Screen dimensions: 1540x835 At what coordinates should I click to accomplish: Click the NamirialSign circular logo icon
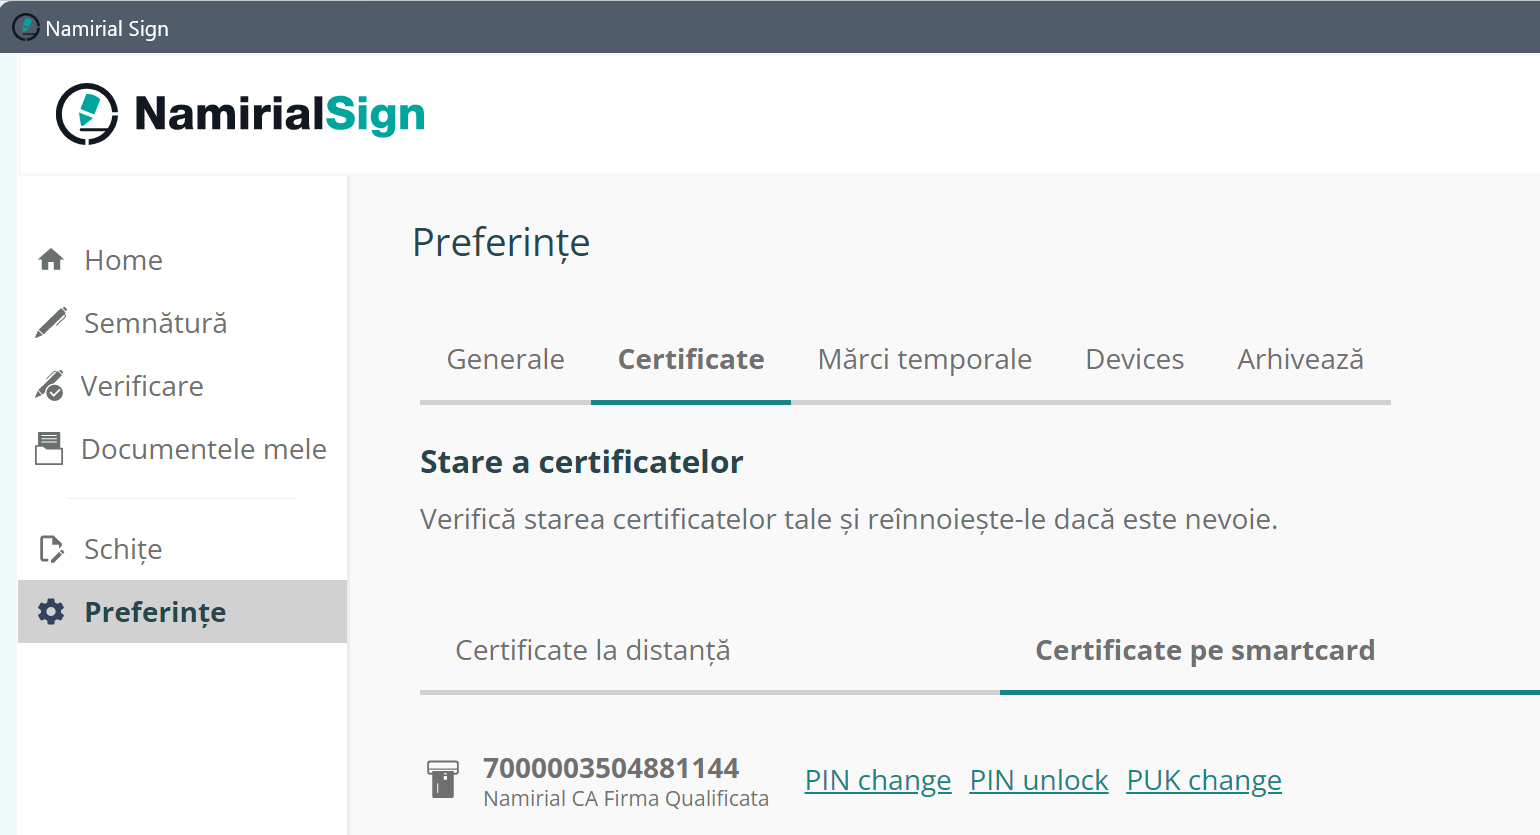(x=87, y=114)
